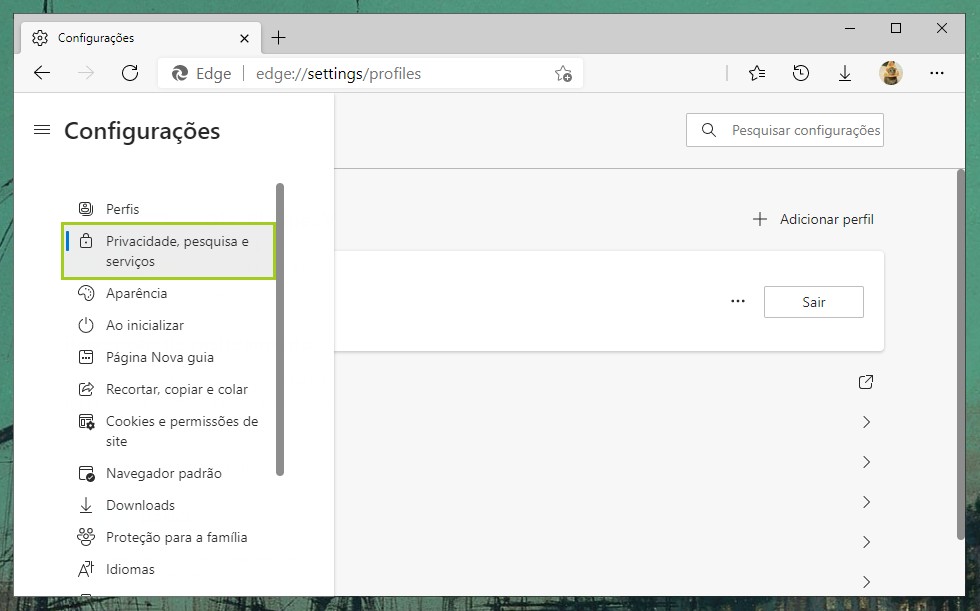Open profile more options ellipsis
Screen dimensions: 980x611
coord(738,301)
